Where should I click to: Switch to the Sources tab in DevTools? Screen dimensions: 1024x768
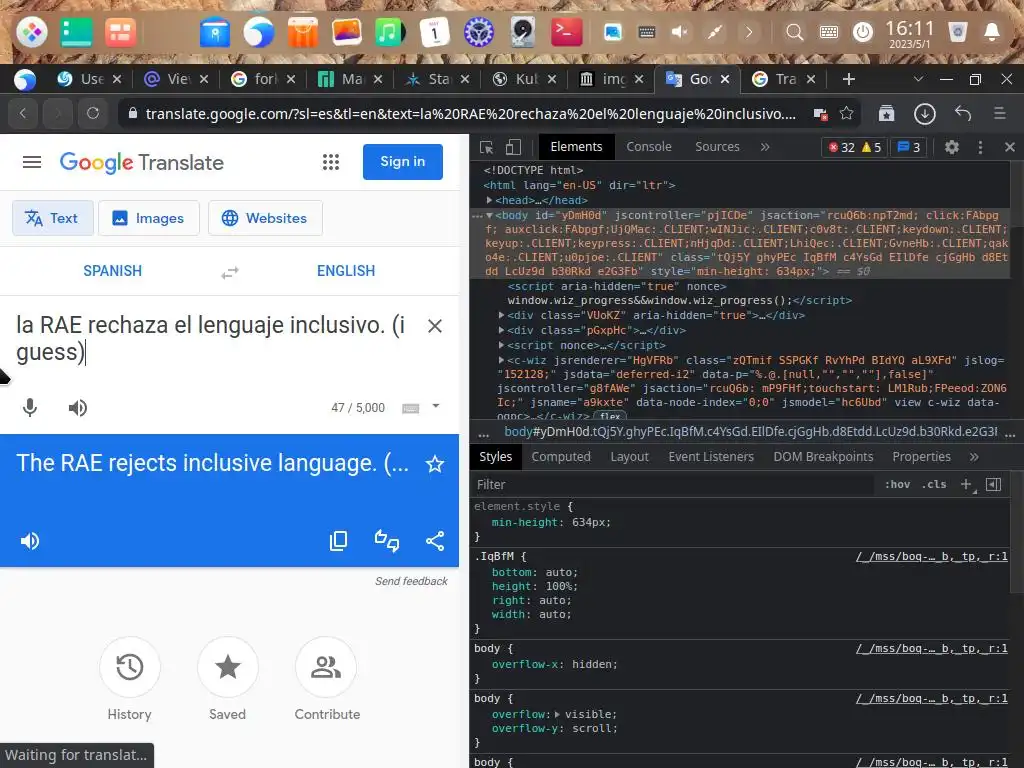717,147
